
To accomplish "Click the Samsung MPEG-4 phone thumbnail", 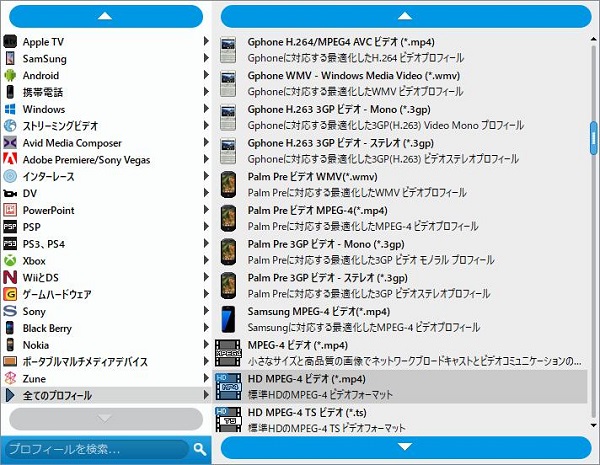I will pyautogui.click(x=228, y=319).
